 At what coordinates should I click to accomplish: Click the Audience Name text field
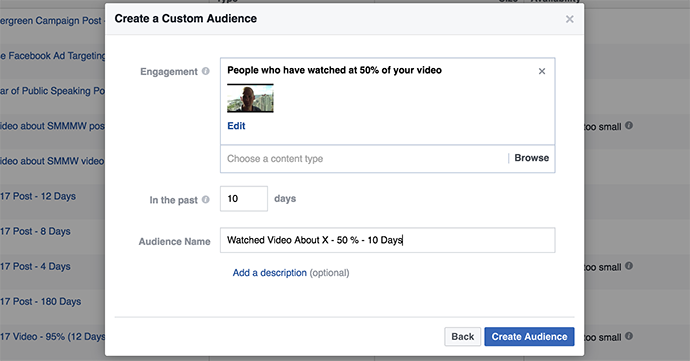[x=388, y=240]
